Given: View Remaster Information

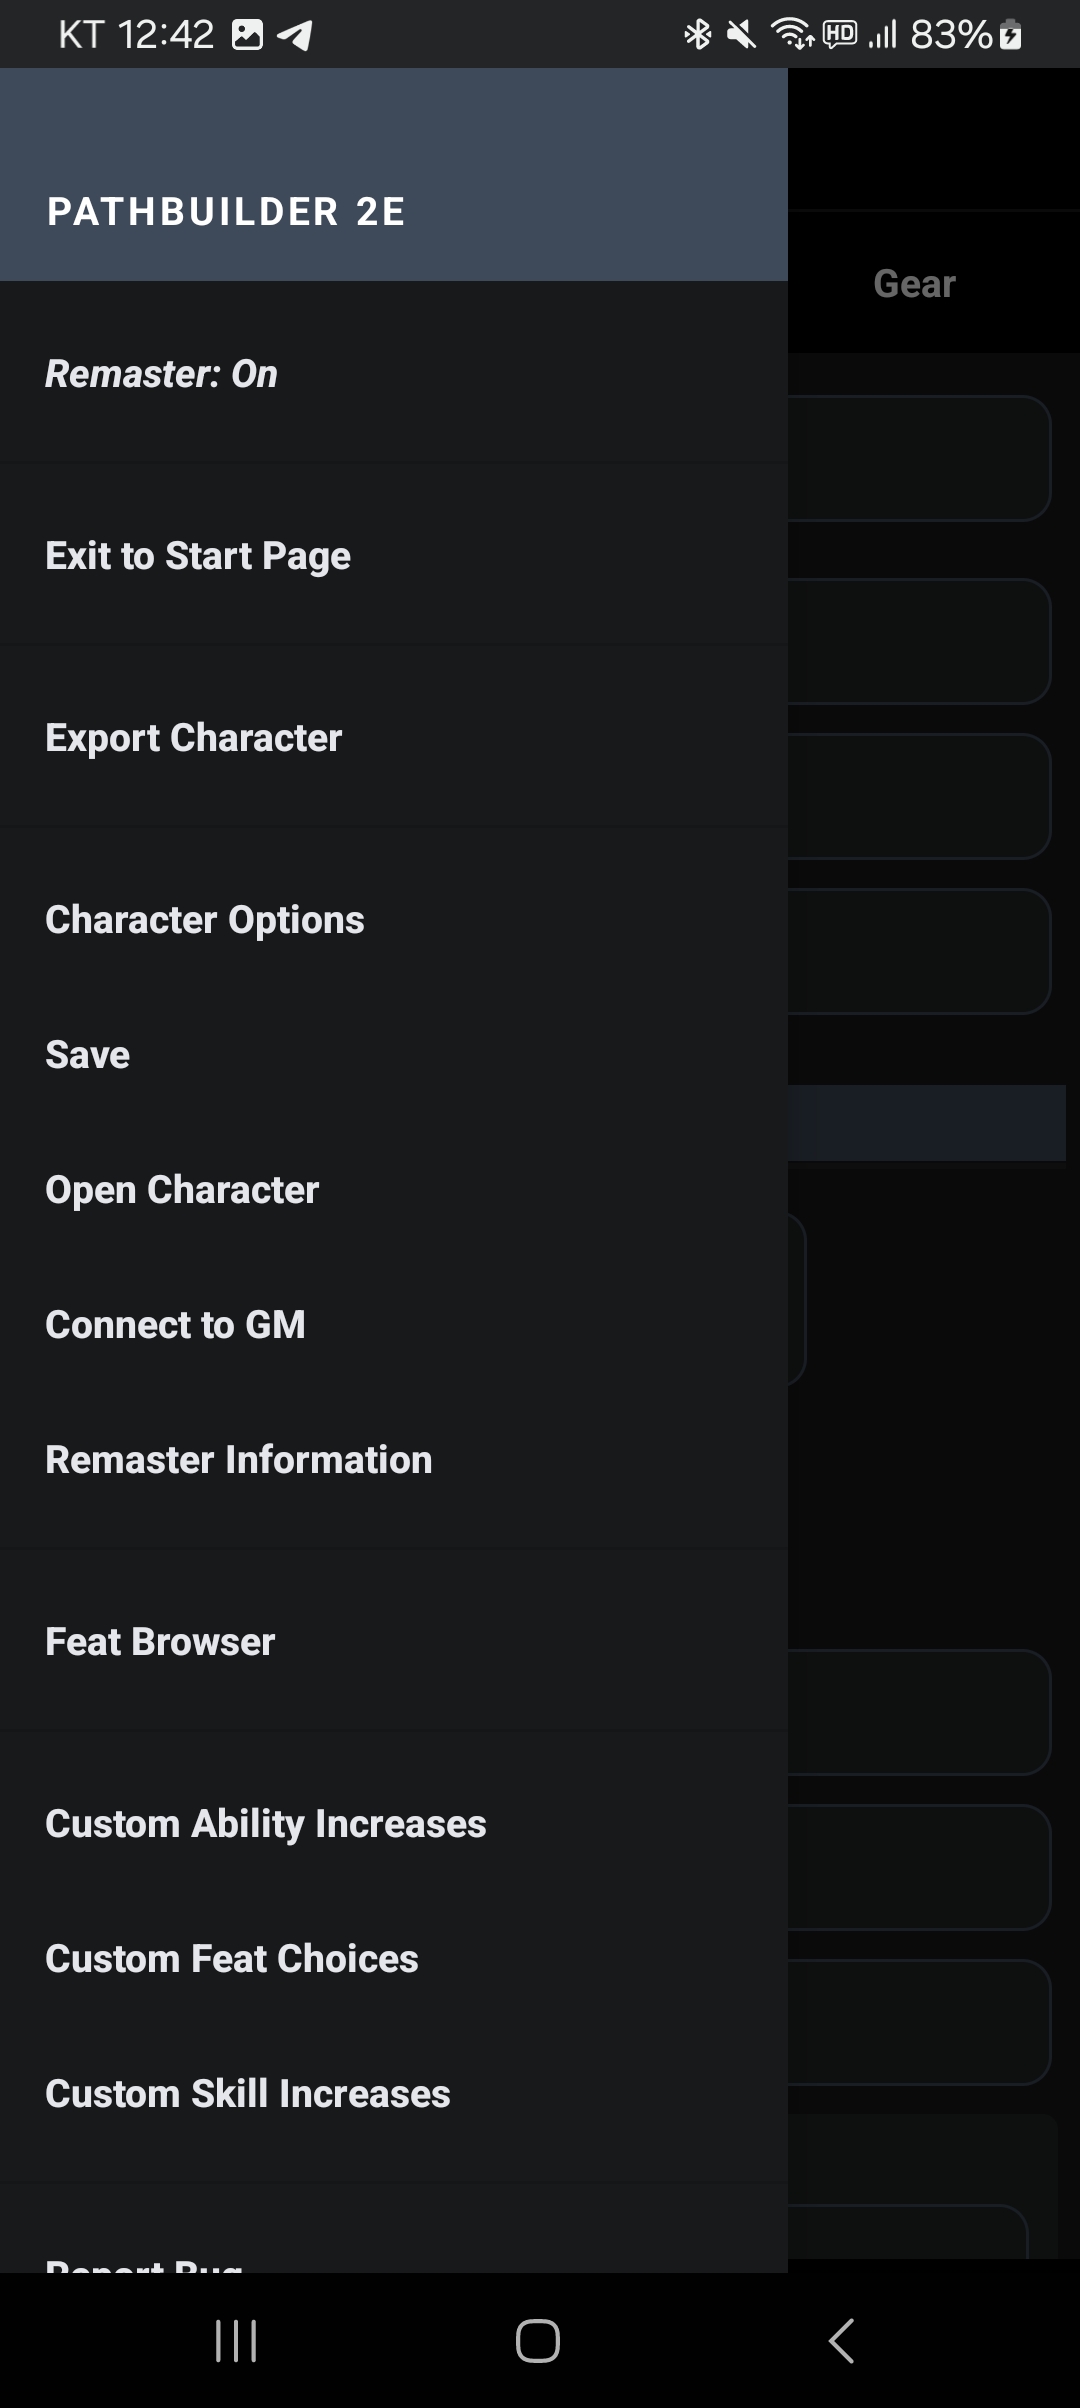Looking at the screenshot, I should coord(239,1460).
